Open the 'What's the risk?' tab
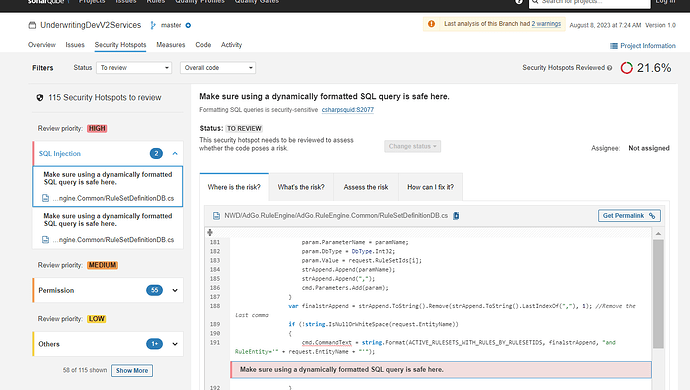The image size is (690, 390). pos(301,187)
